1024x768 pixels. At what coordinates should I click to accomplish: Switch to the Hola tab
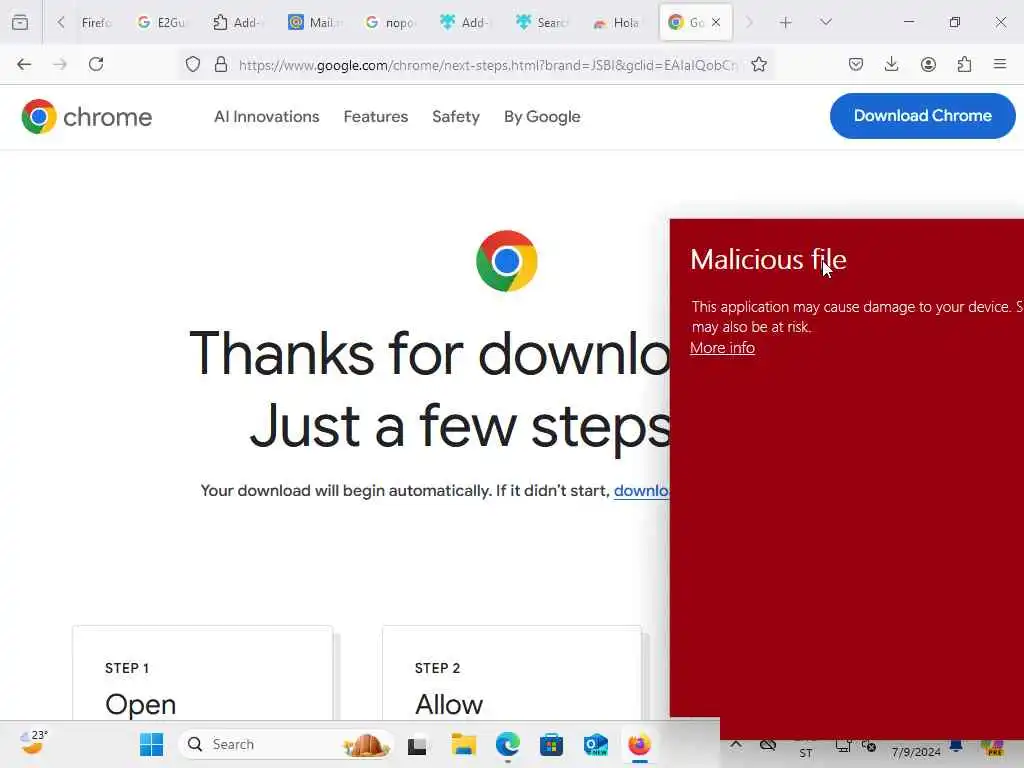point(616,23)
